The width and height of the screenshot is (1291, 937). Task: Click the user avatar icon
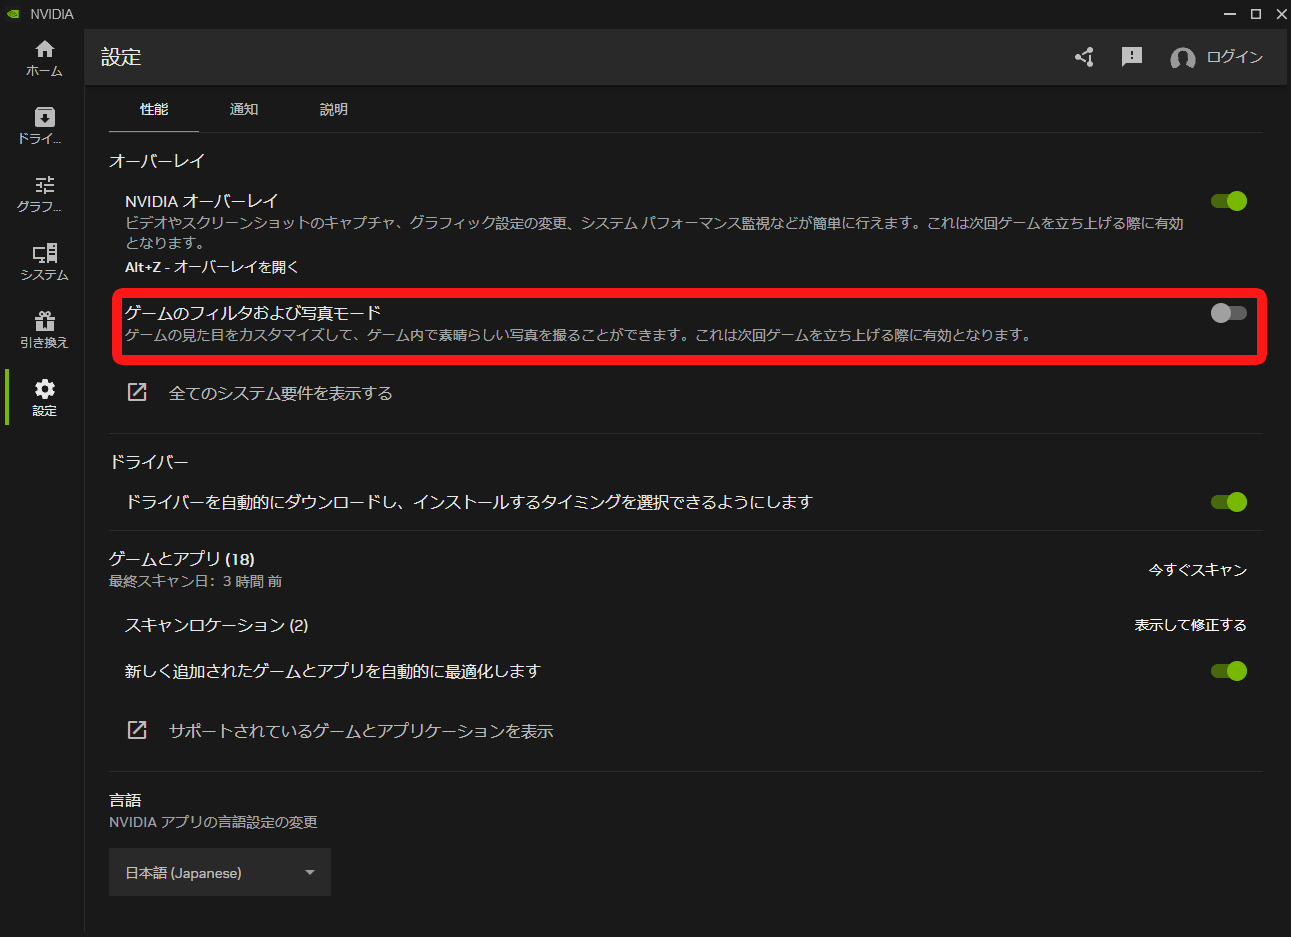(x=1183, y=58)
